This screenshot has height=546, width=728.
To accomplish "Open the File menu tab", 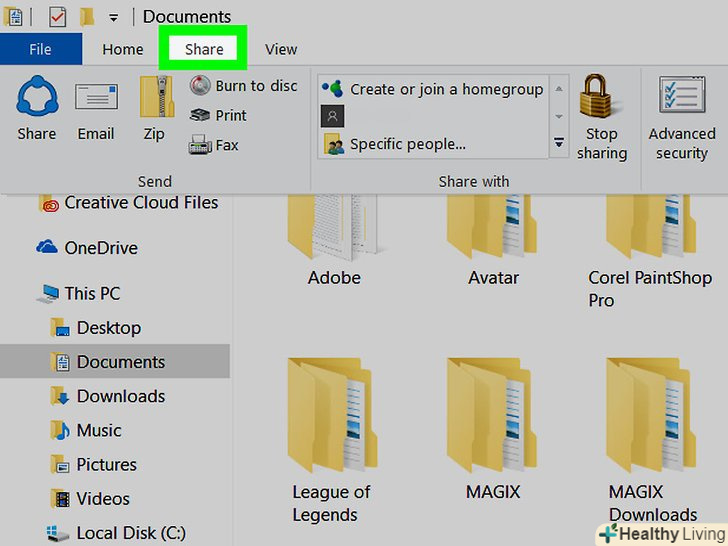I will click(x=41, y=49).
